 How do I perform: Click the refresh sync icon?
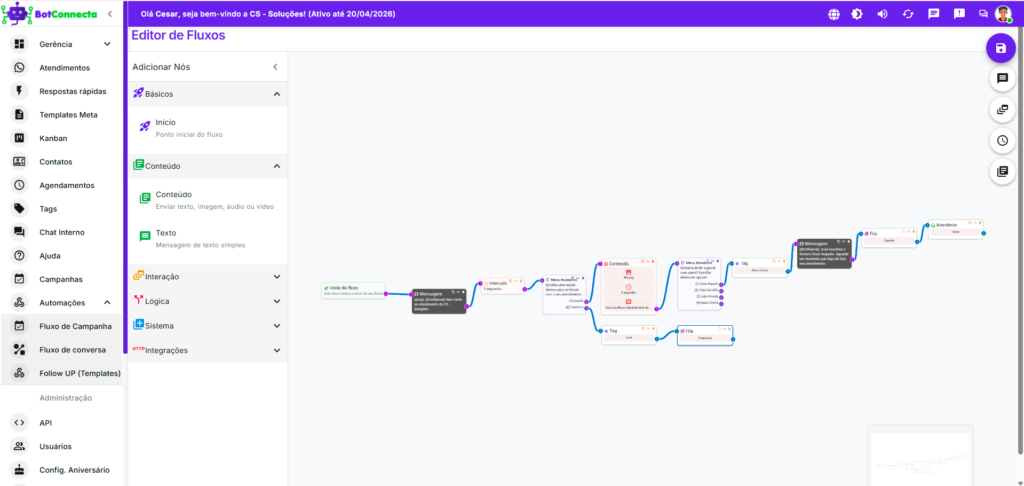908,14
